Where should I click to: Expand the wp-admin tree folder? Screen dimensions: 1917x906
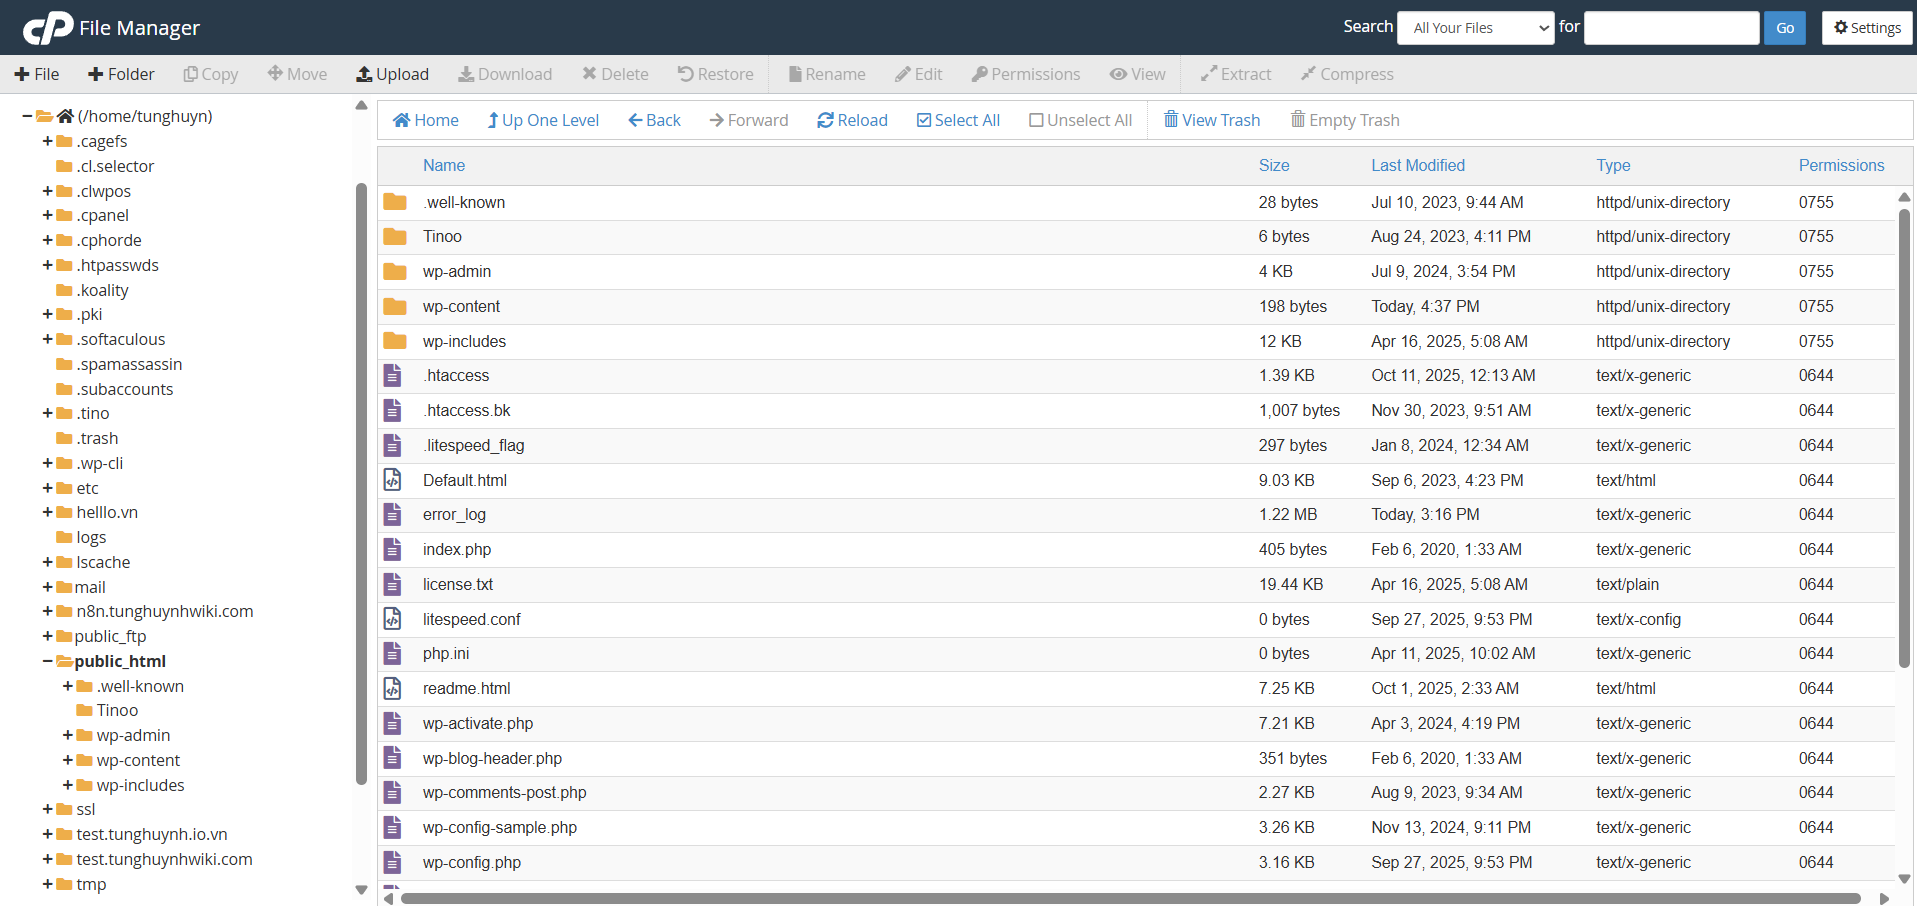coord(68,735)
